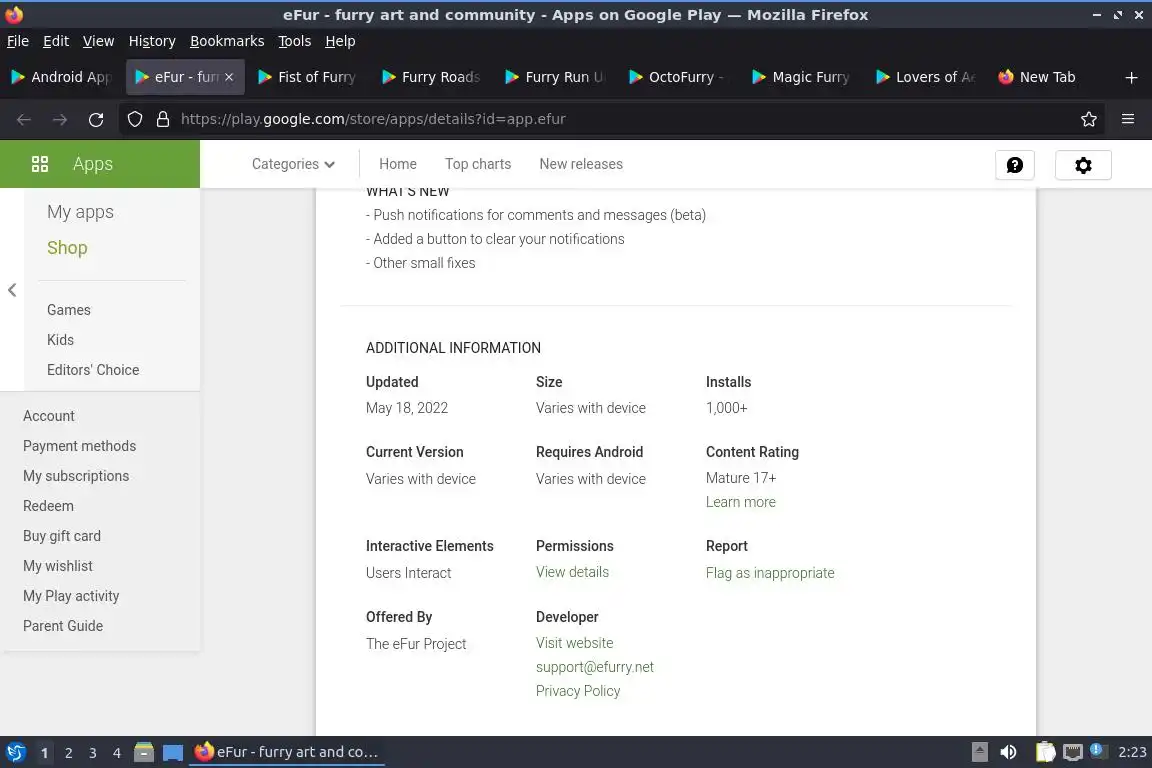Screen dimensions: 1152x768
Task: Click Visit website under Developer
Action: click(575, 643)
